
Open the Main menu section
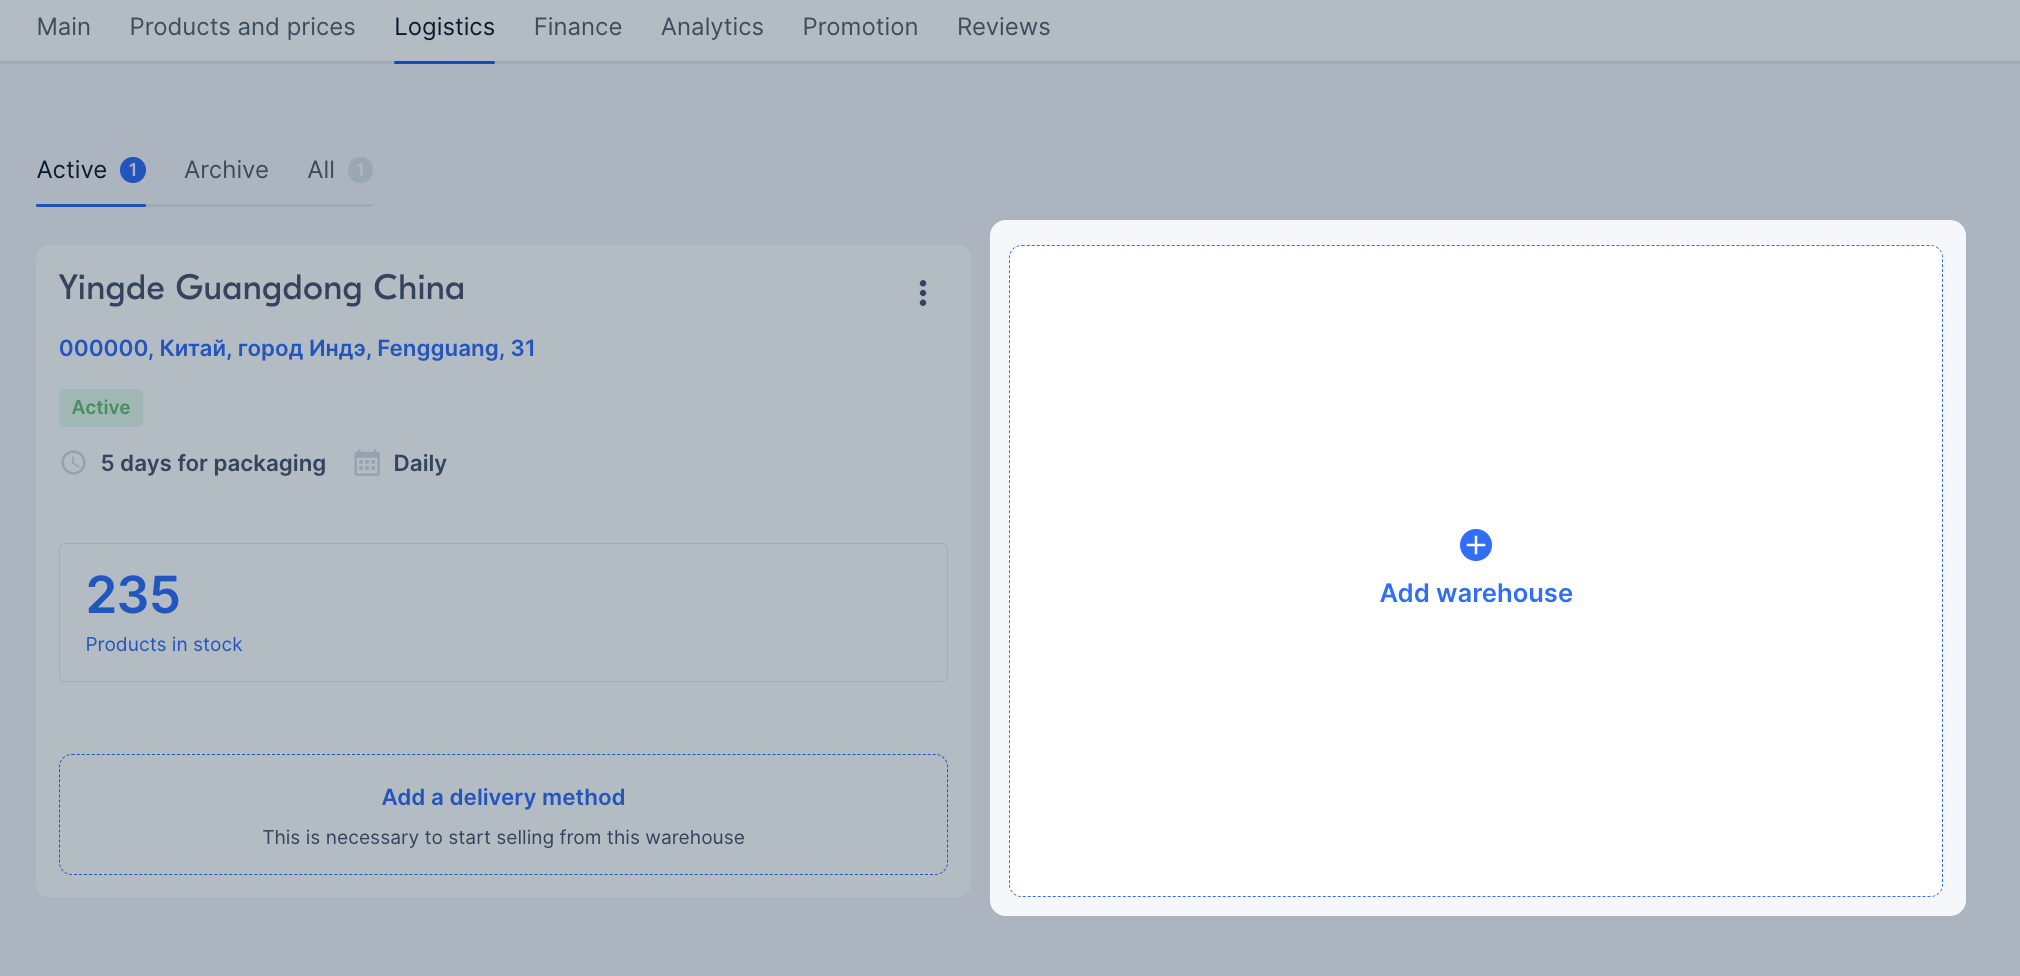point(64,27)
